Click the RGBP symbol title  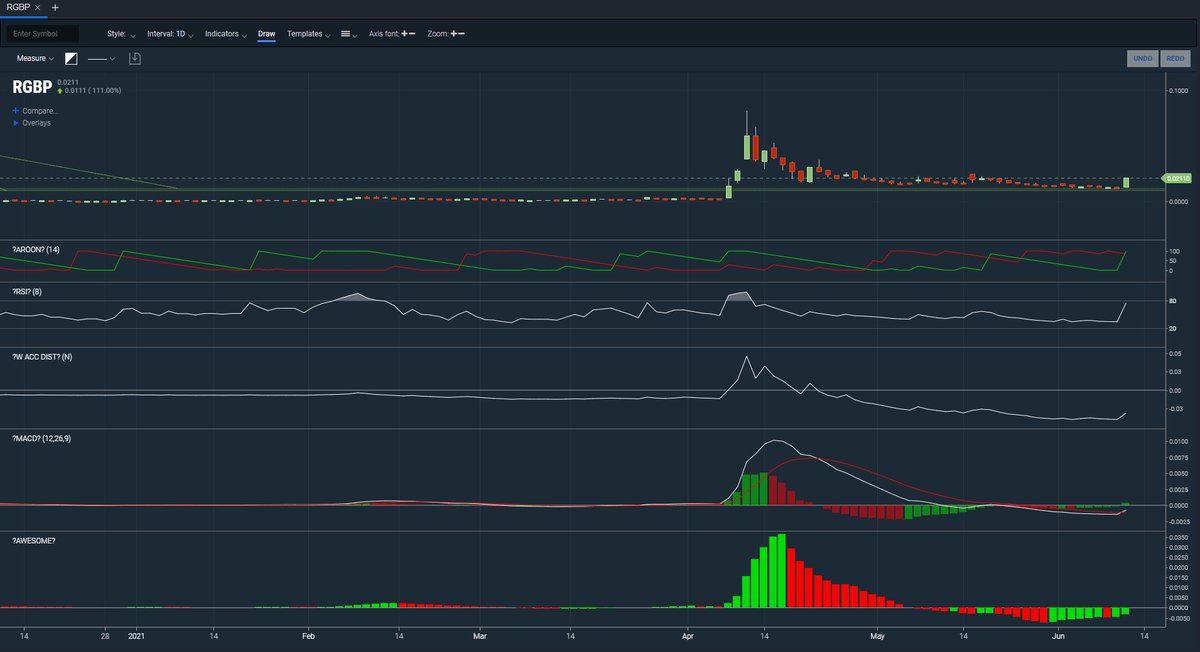pos(32,87)
